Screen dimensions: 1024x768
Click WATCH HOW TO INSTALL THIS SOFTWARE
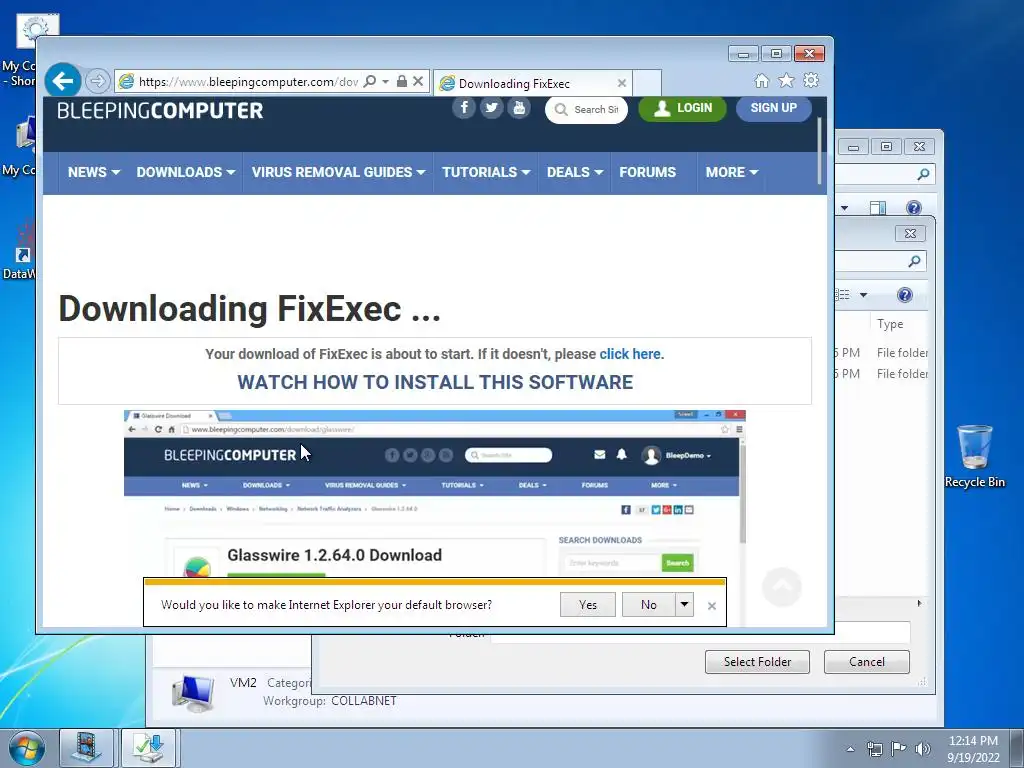point(435,382)
